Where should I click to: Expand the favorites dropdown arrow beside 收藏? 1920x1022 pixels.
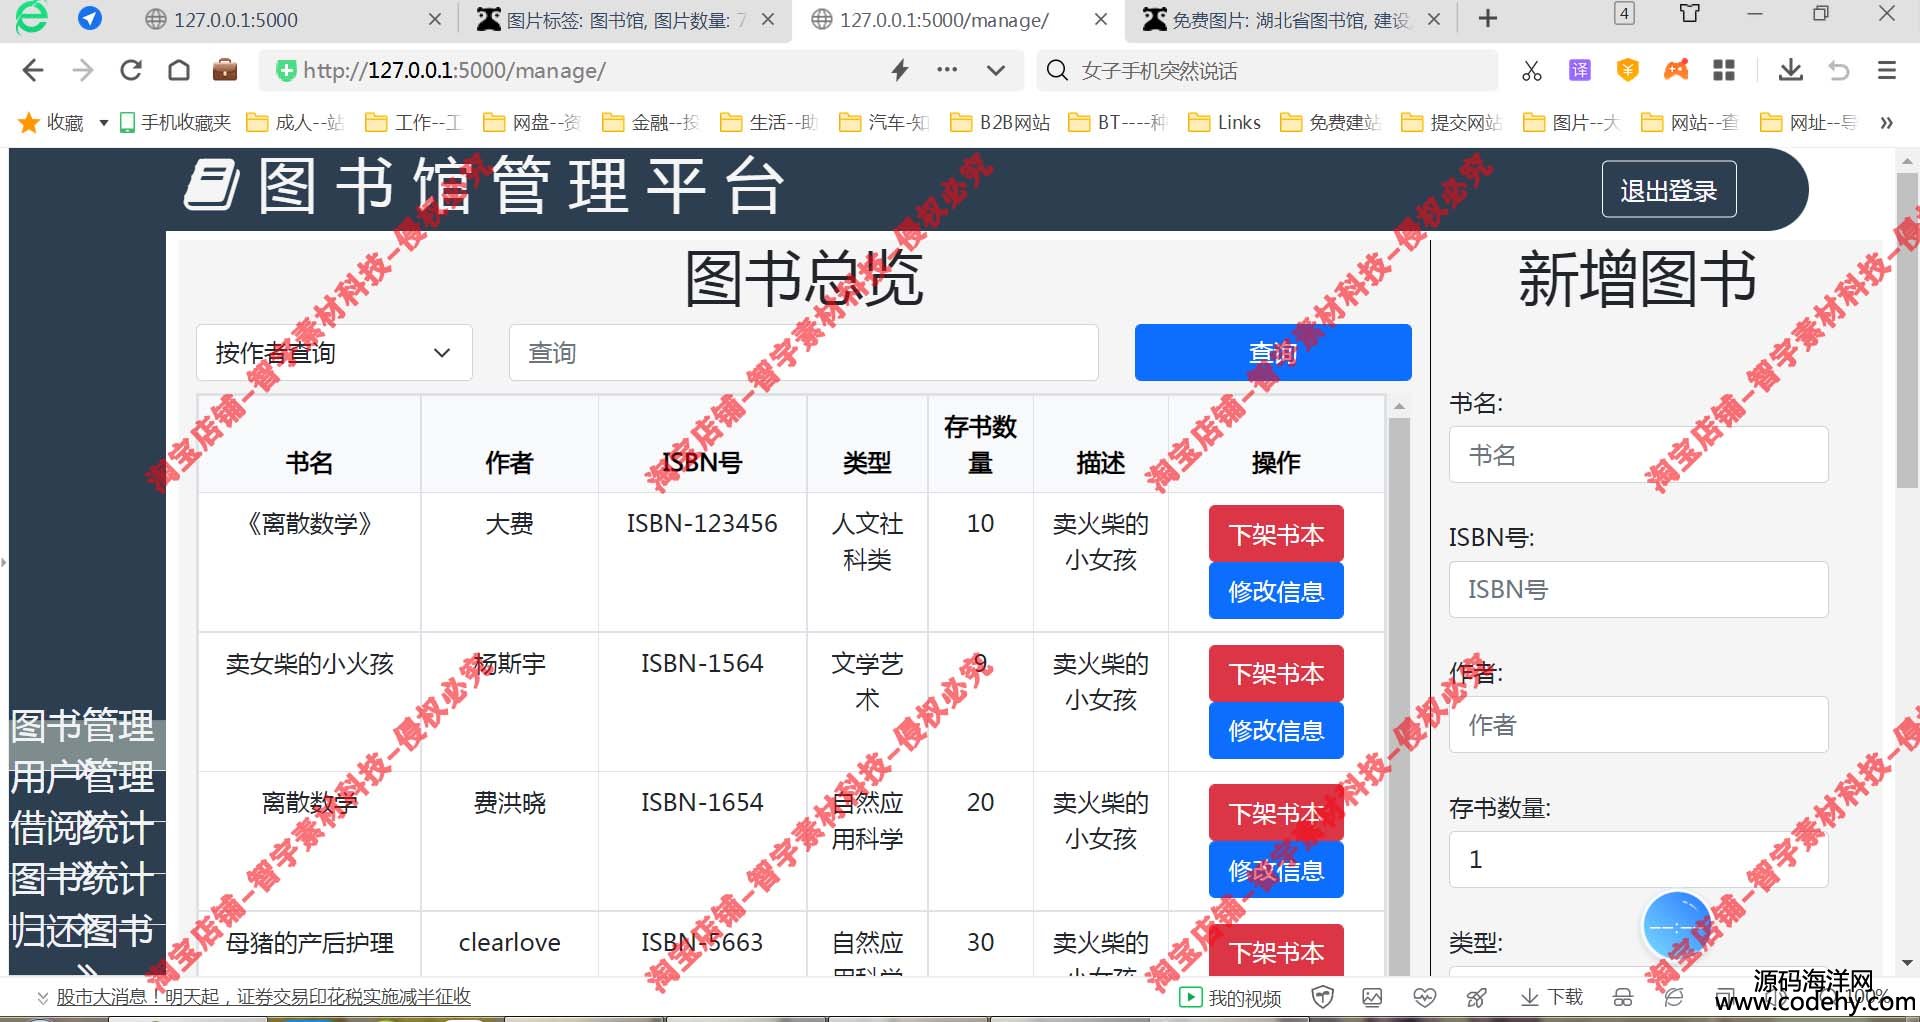click(x=103, y=123)
